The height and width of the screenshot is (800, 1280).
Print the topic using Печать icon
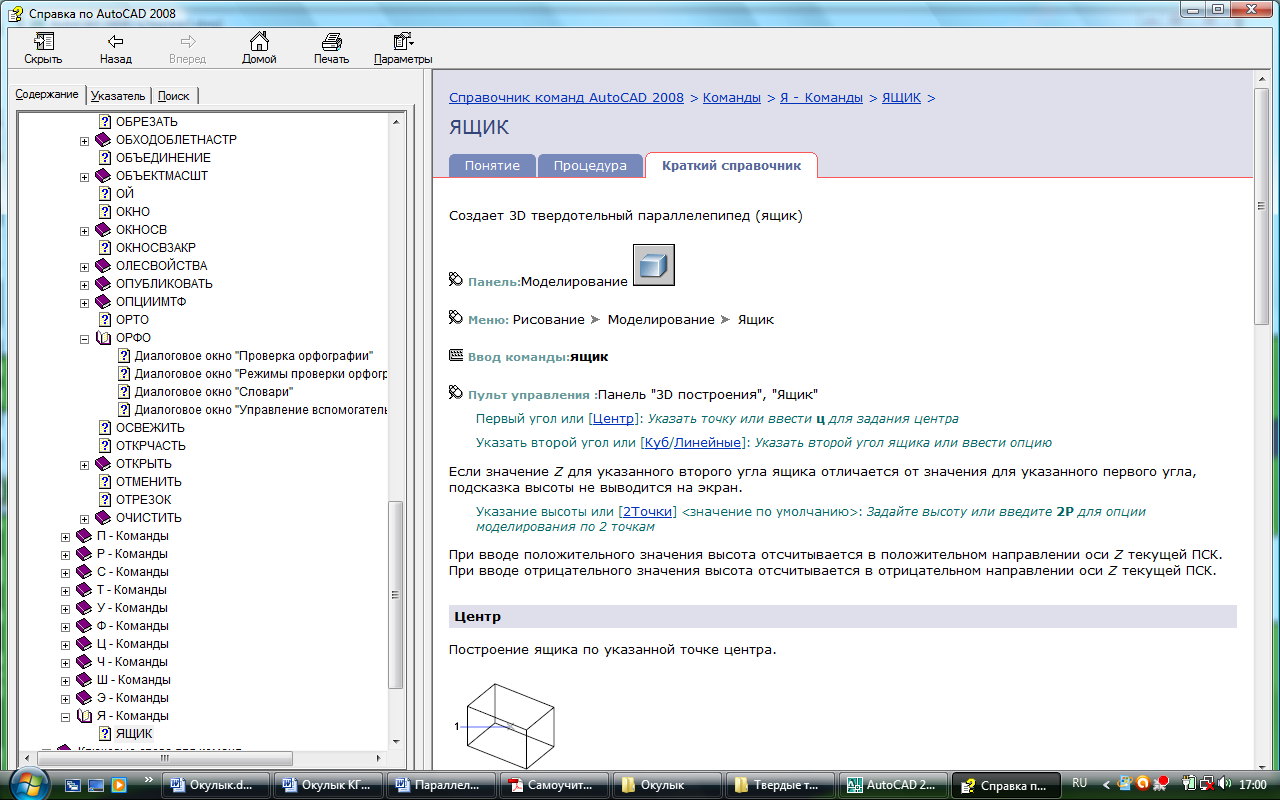(x=332, y=42)
